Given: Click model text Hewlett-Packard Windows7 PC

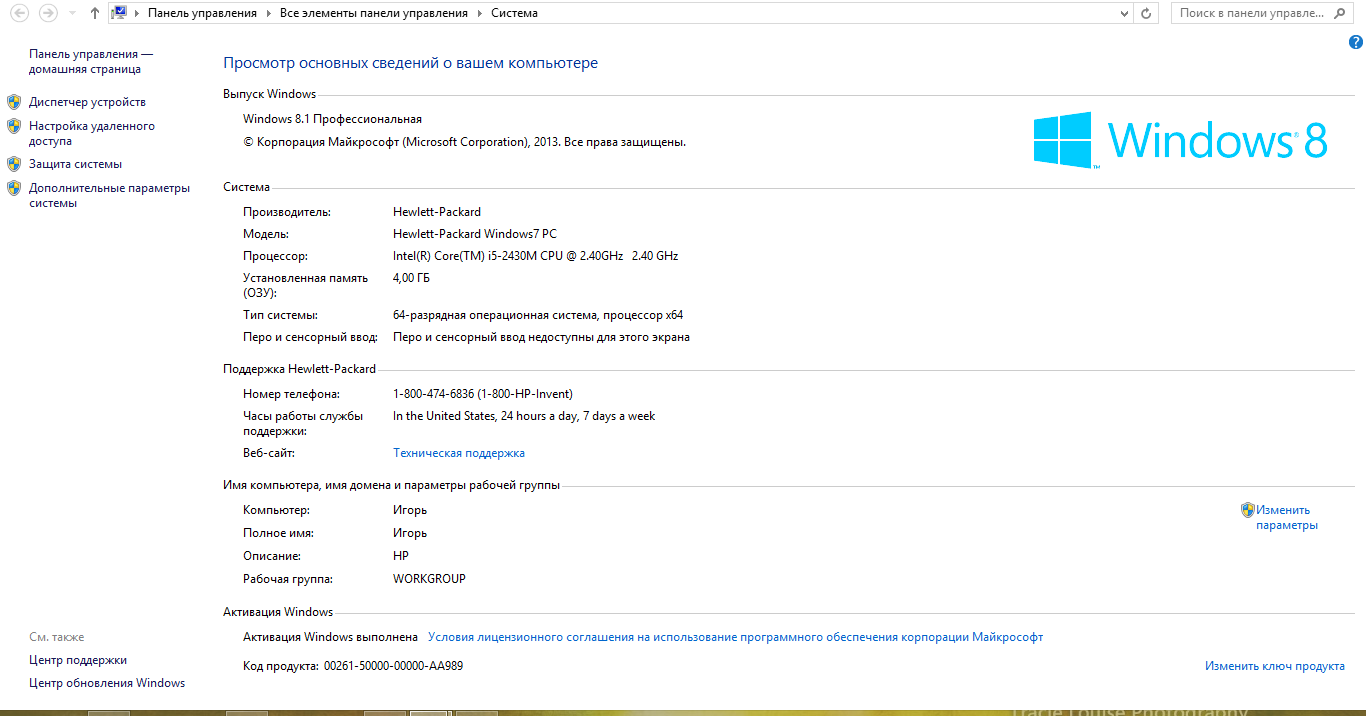Looking at the screenshot, I should click(475, 234).
